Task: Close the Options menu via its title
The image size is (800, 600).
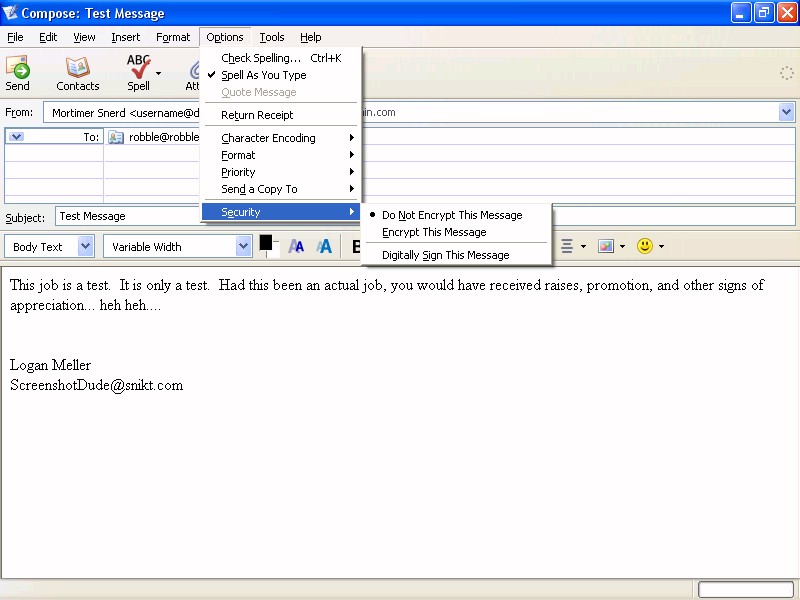Action: pyautogui.click(x=225, y=37)
